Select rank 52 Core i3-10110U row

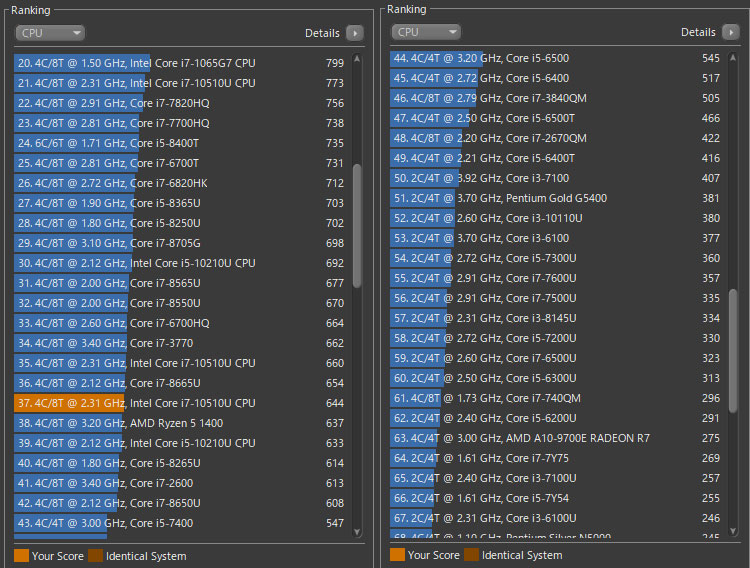557,218
